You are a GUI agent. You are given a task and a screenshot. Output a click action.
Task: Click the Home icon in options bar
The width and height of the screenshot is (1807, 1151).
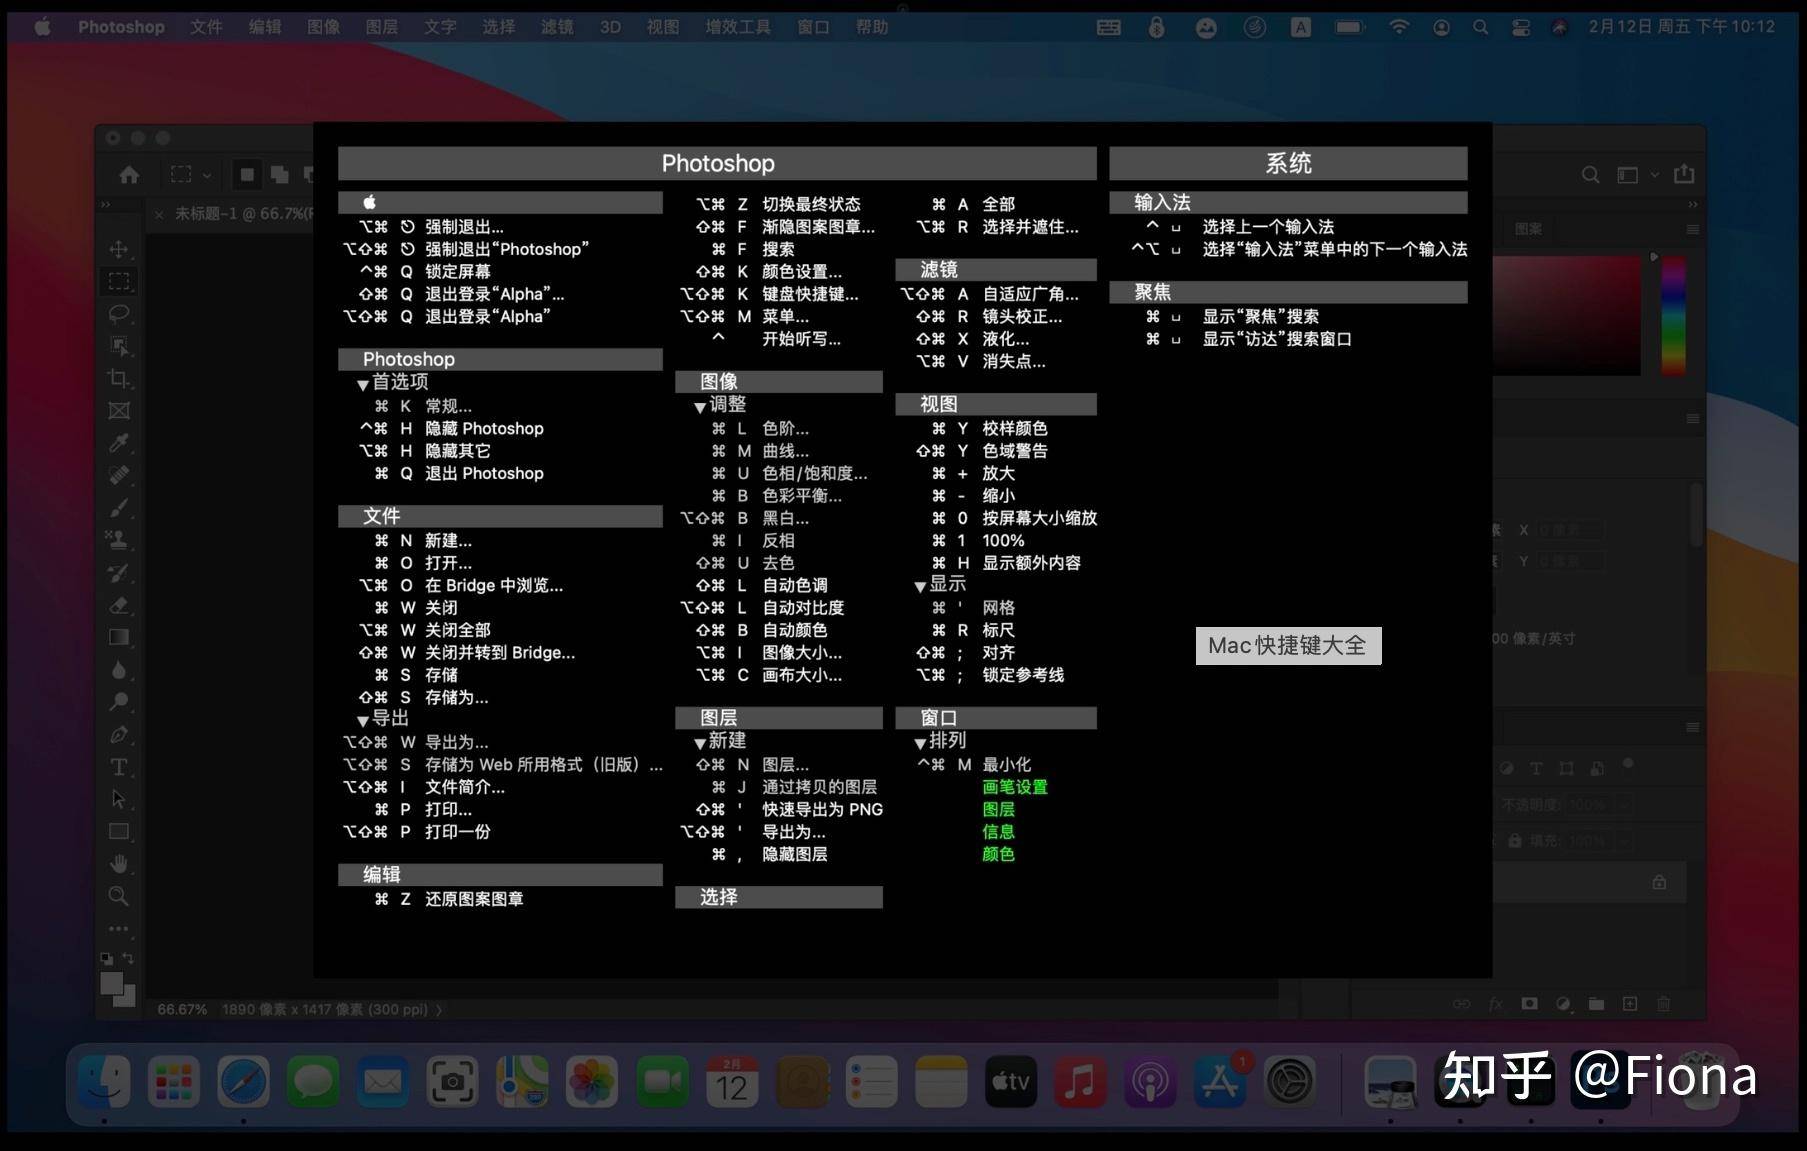[129, 175]
